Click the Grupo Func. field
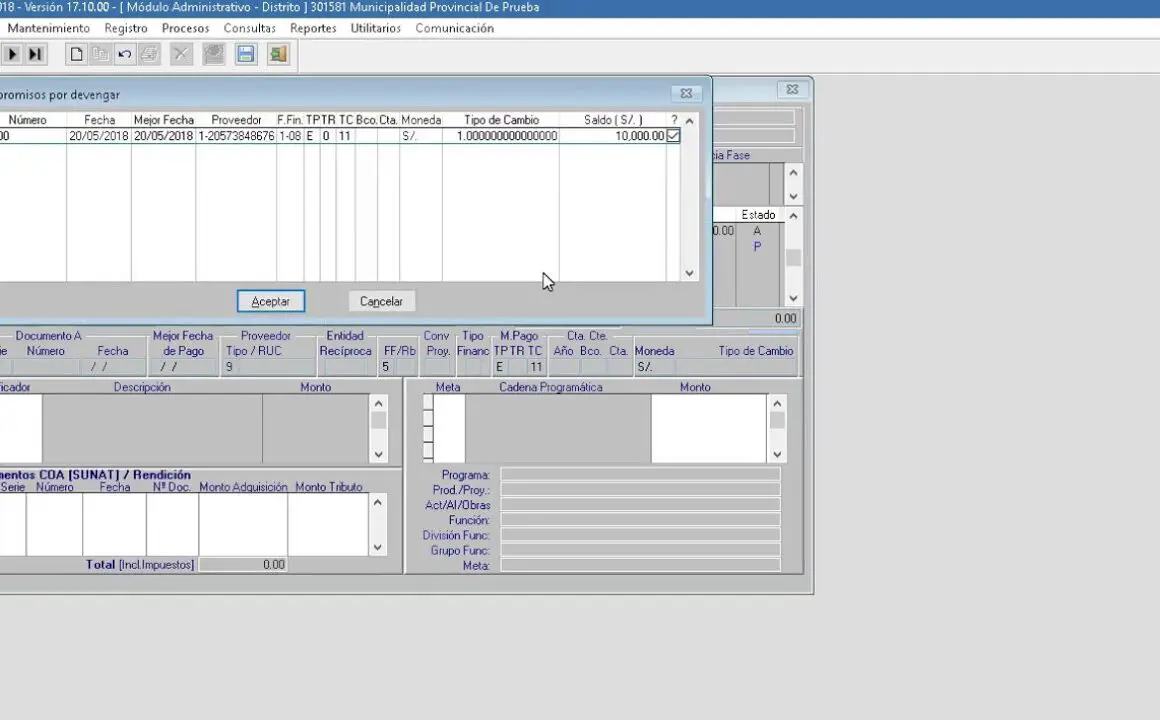This screenshot has height=720, width=1160. (x=640, y=550)
